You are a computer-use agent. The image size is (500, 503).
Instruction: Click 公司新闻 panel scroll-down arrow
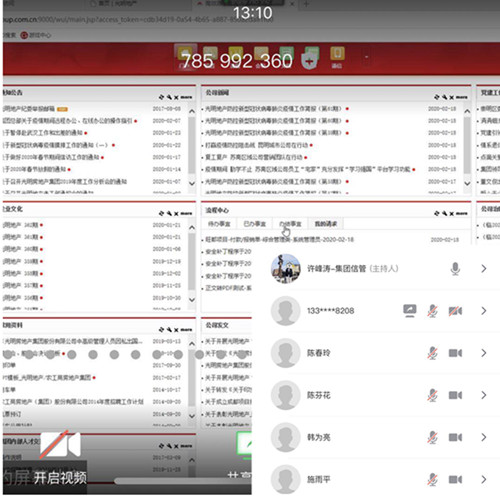467,183
